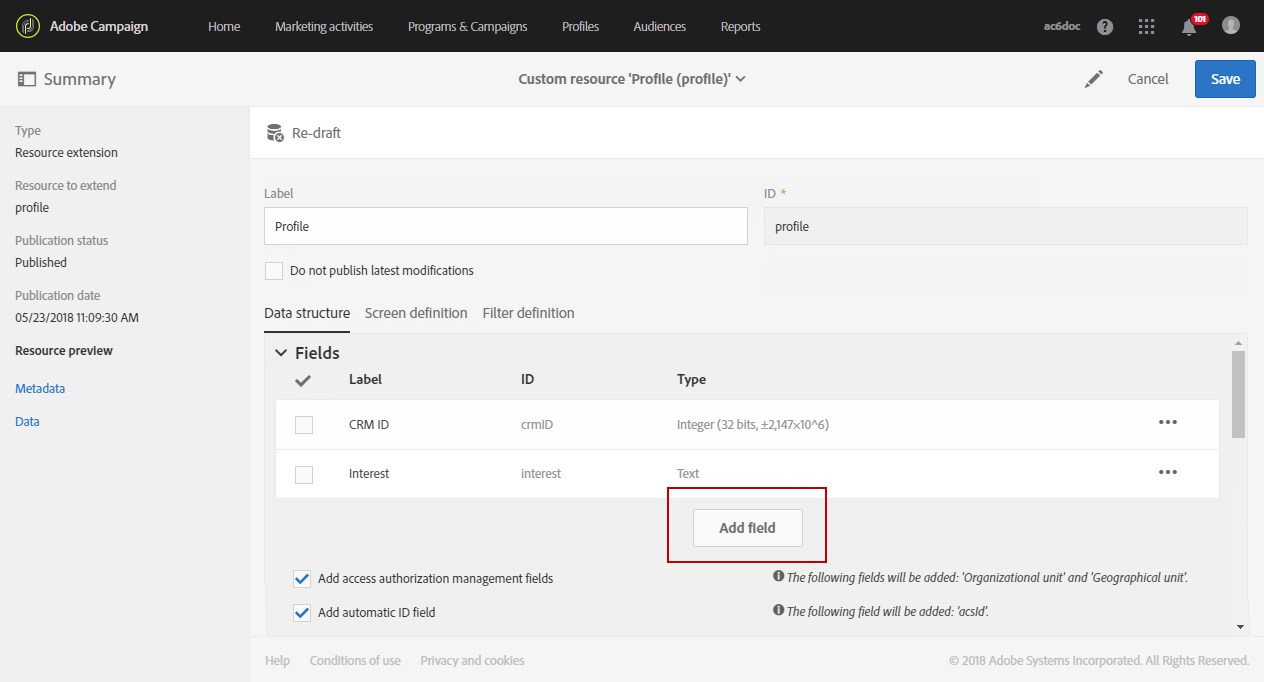Click the Add field button

tap(747, 528)
